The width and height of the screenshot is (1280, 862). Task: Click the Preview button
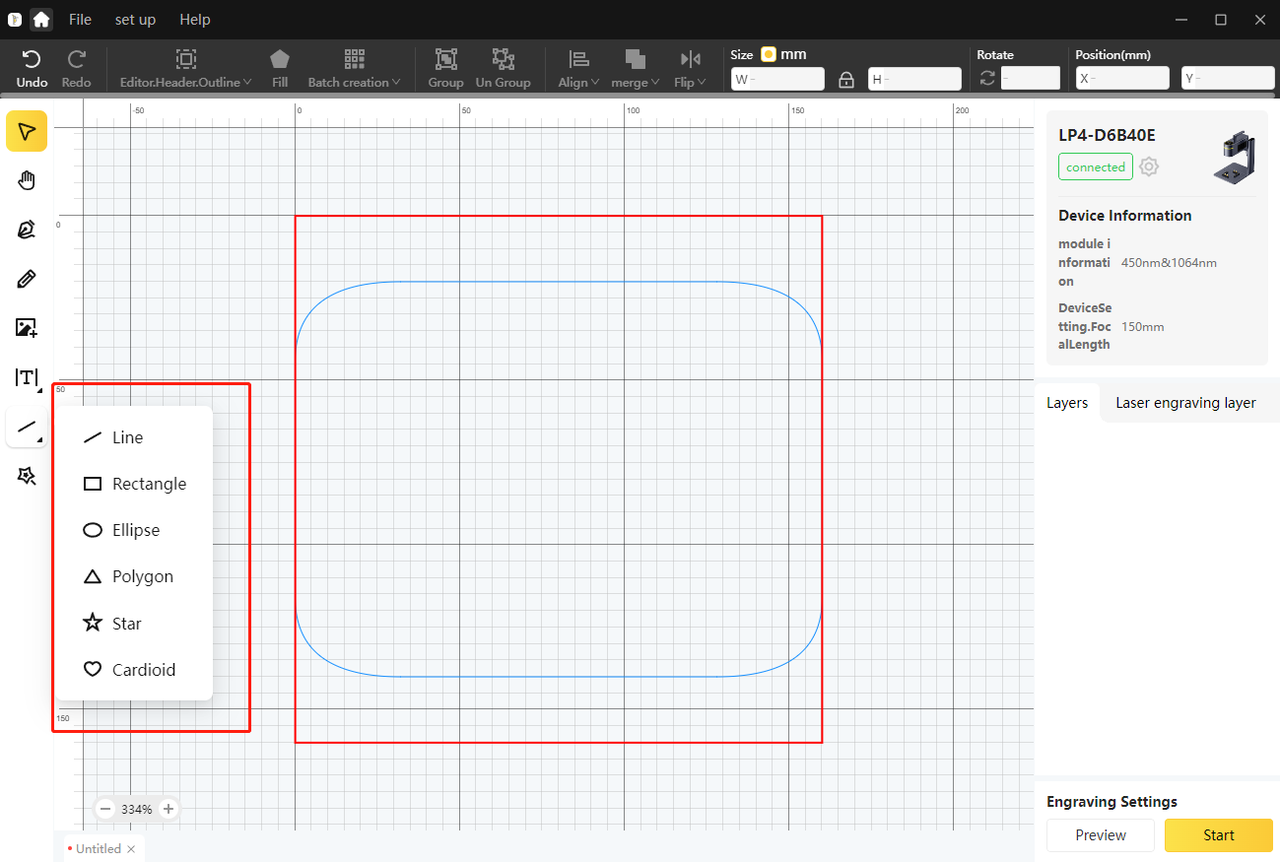1101,835
